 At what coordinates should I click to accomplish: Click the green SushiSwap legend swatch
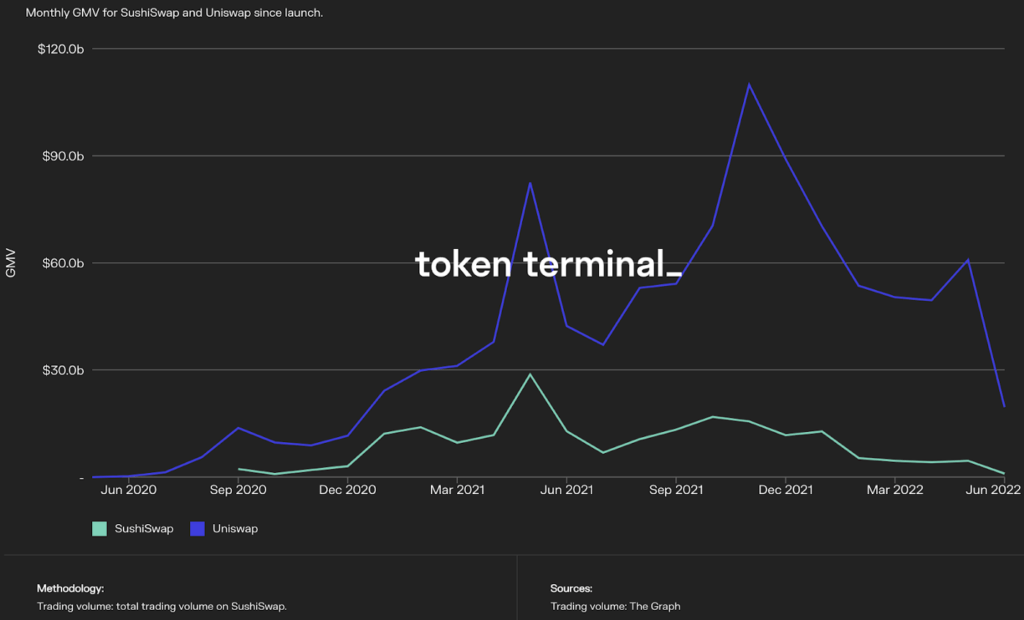click(x=99, y=528)
